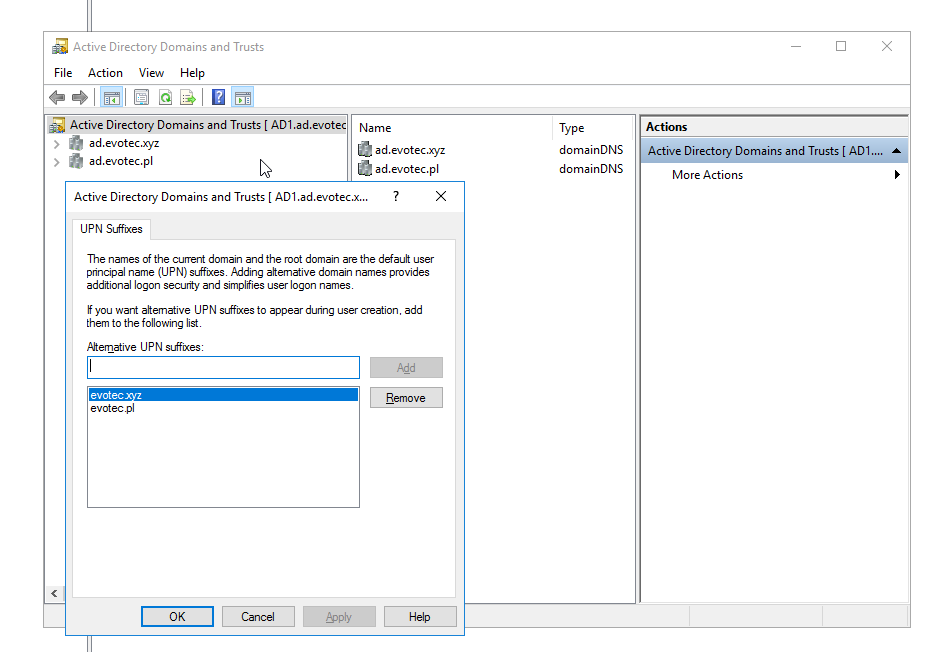Click into the Alternative UPN suffixes text field
935x652 pixels.
tap(223, 367)
